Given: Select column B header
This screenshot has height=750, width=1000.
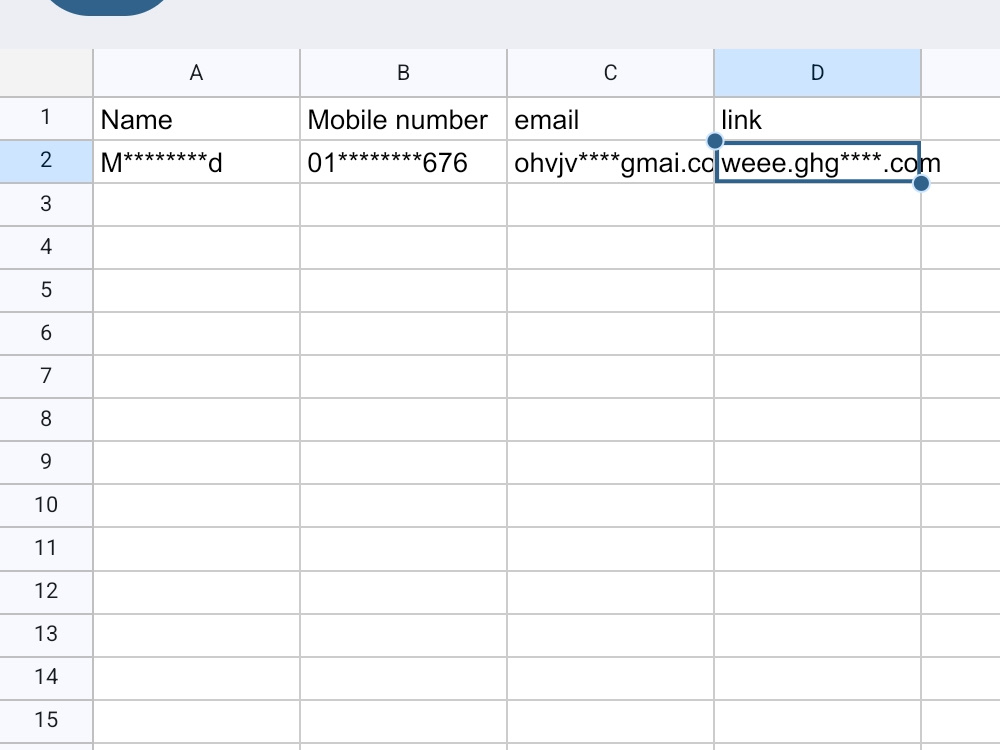Looking at the screenshot, I should (x=404, y=73).
